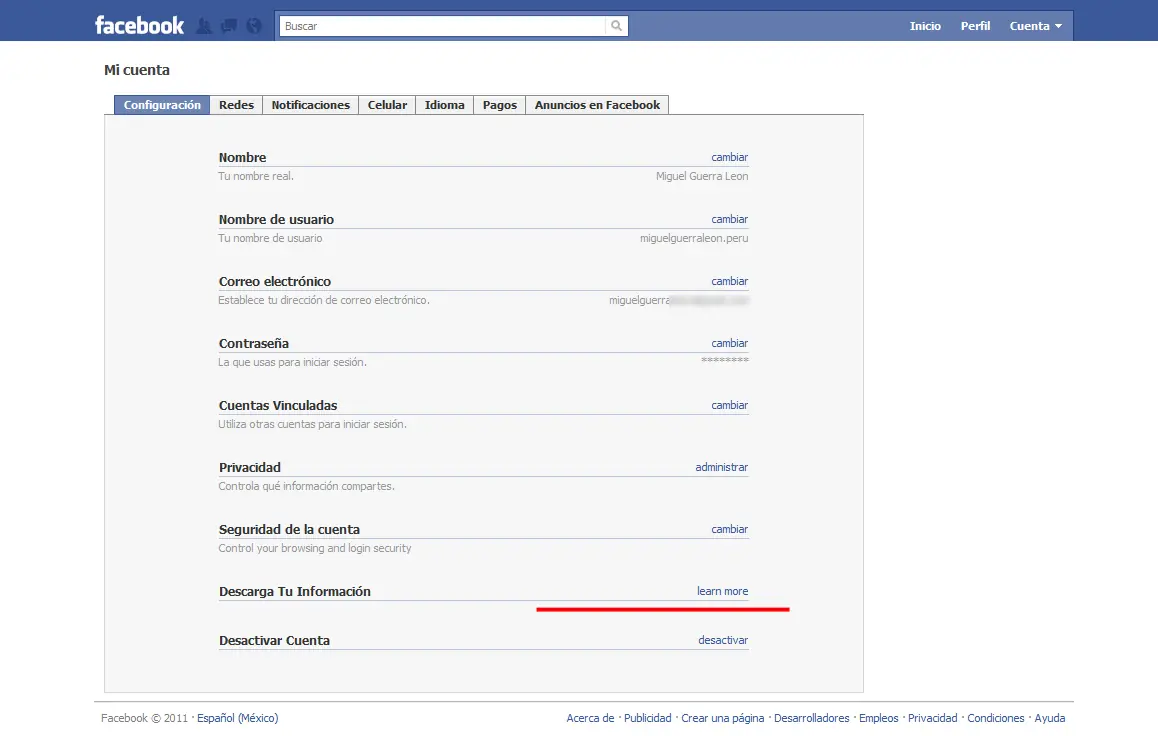Select the Pagos tab

[499, 105]
